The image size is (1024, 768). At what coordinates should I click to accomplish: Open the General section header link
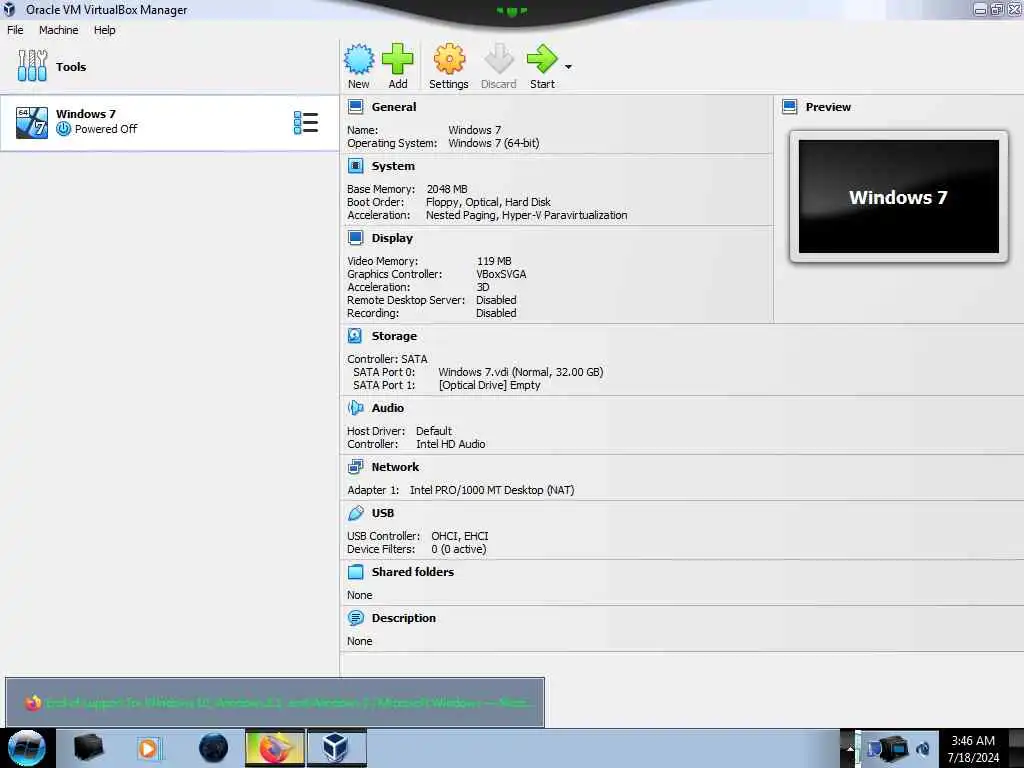tap(394, 107)
